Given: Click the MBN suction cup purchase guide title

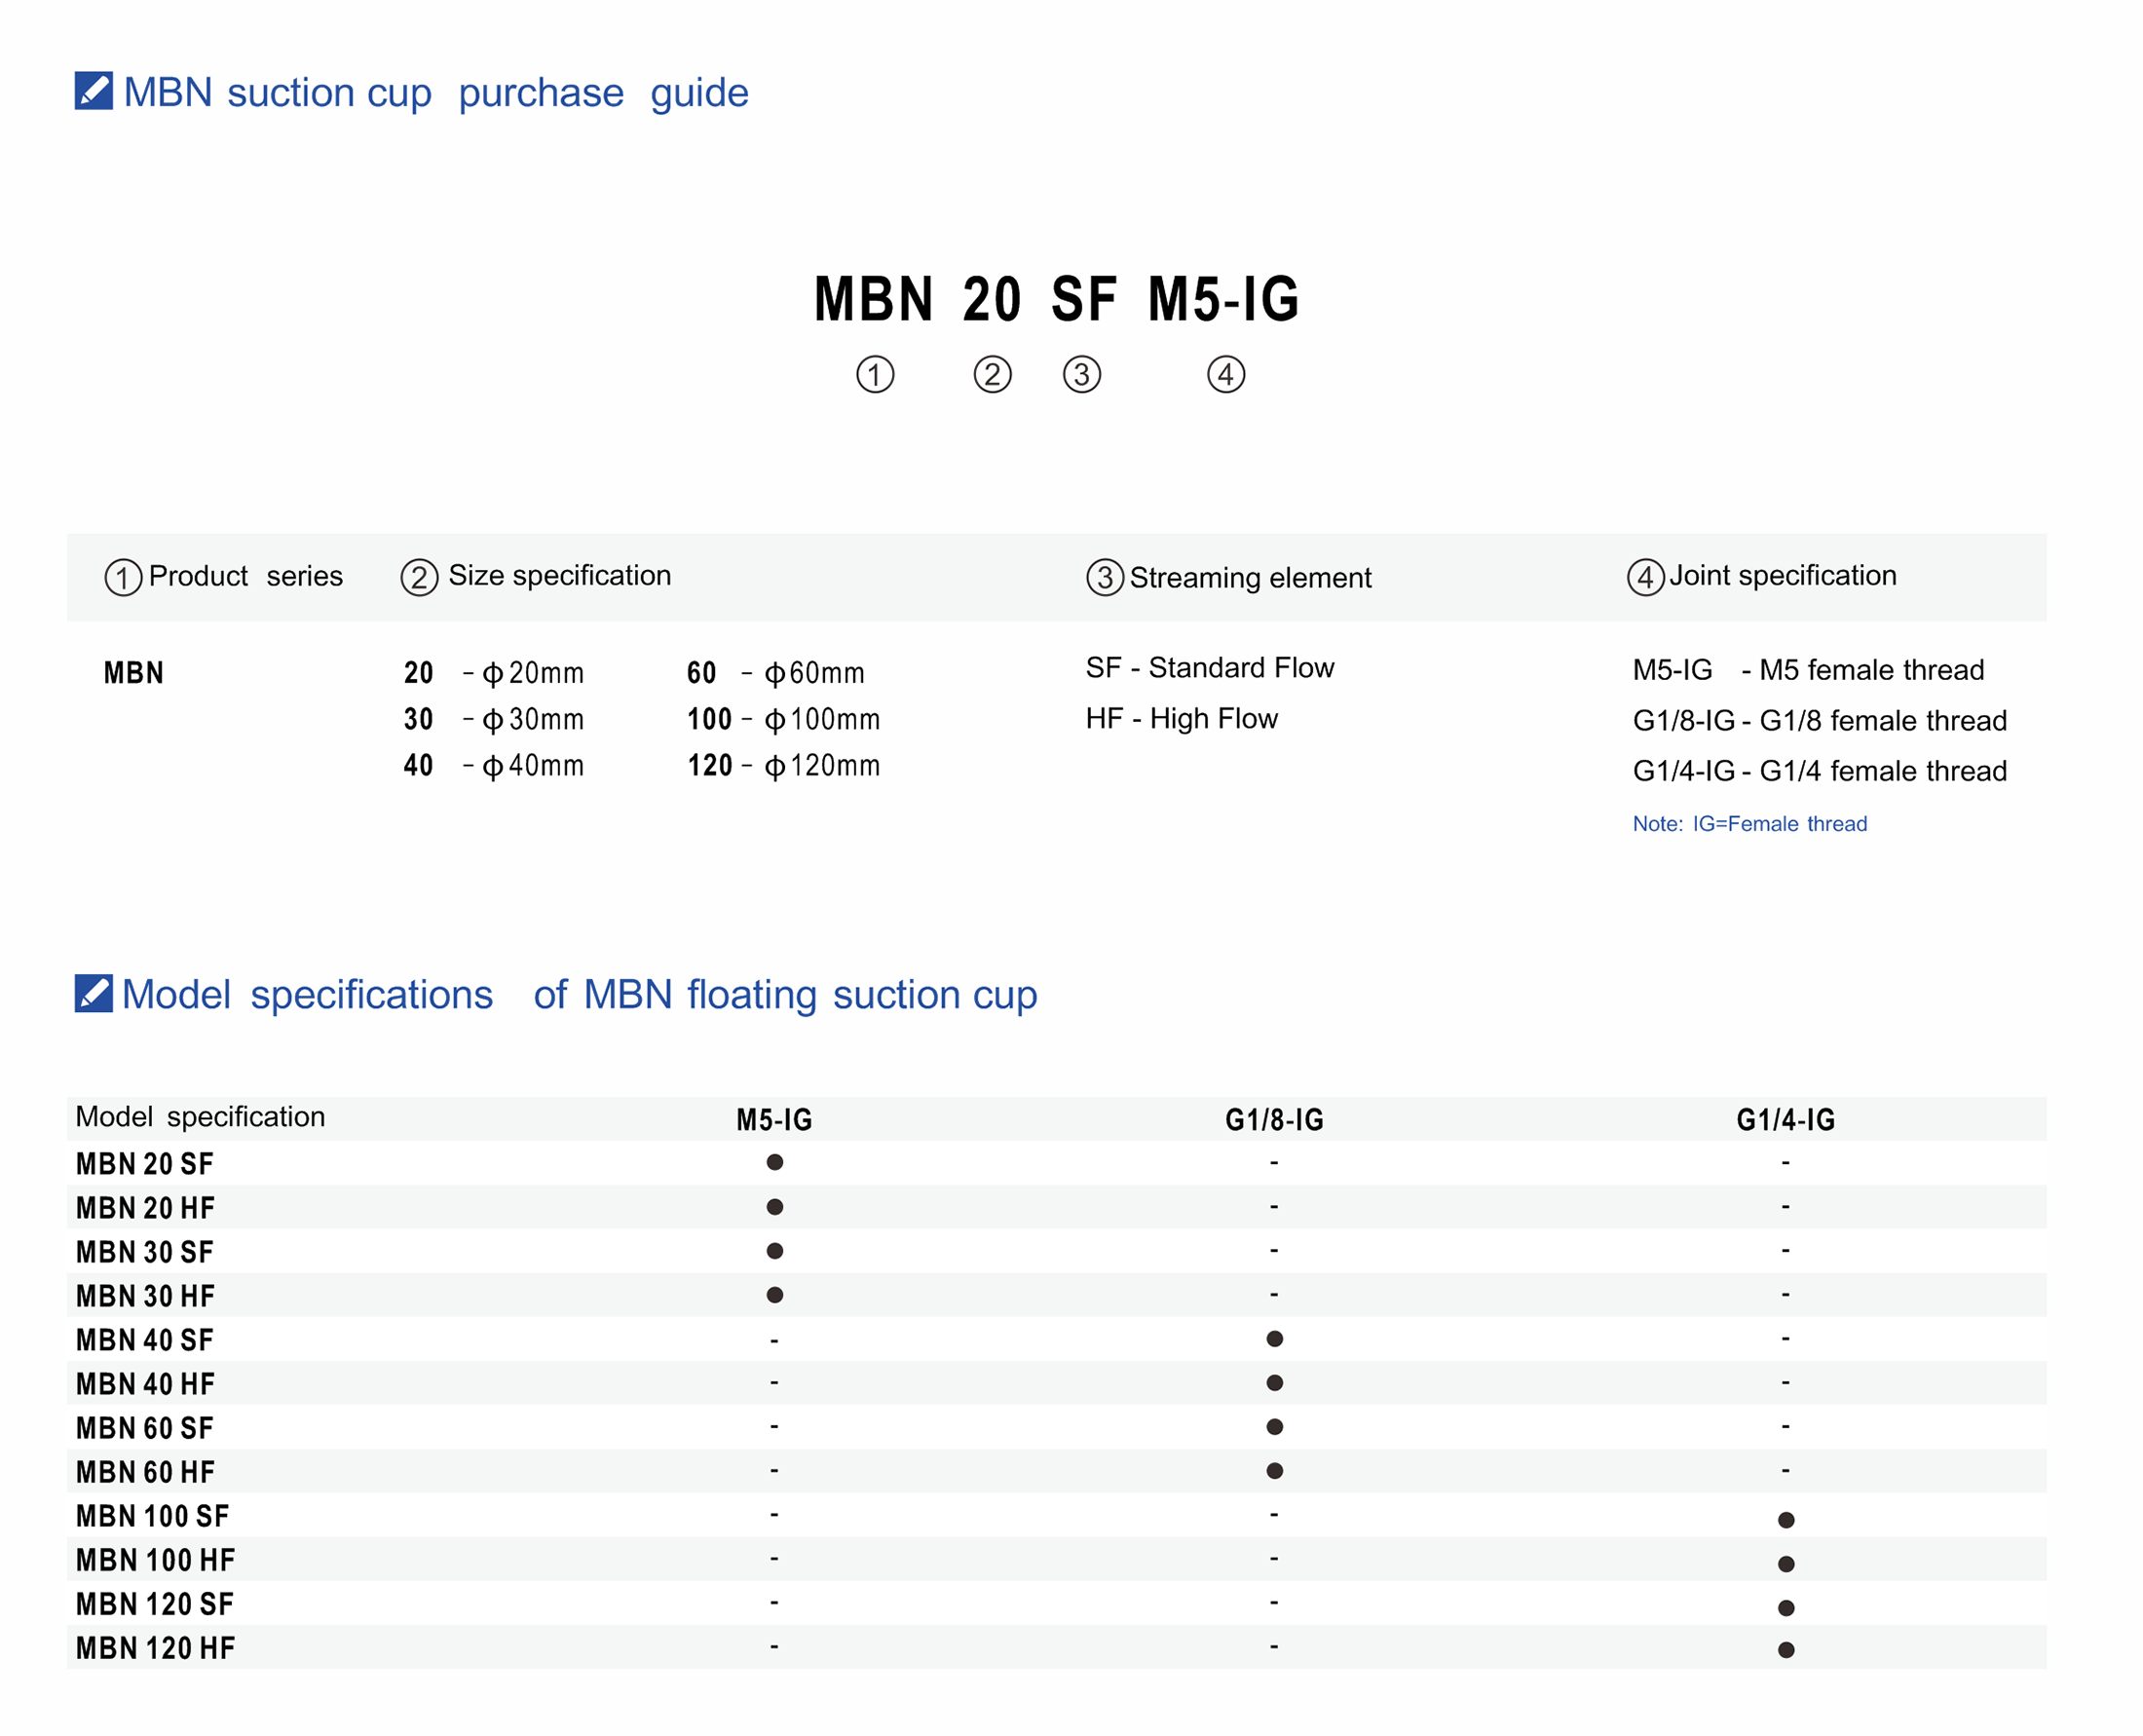Looking at the screenshot, I should point(435,92).
